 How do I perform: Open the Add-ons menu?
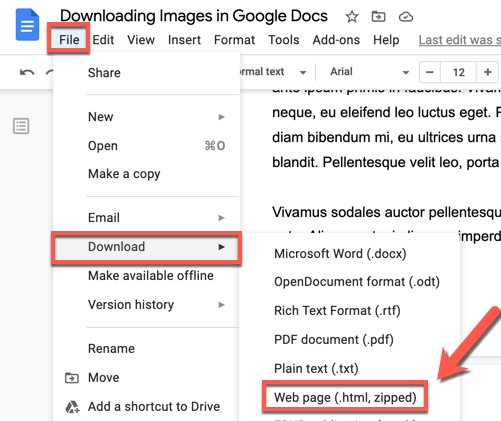[336, 40]
